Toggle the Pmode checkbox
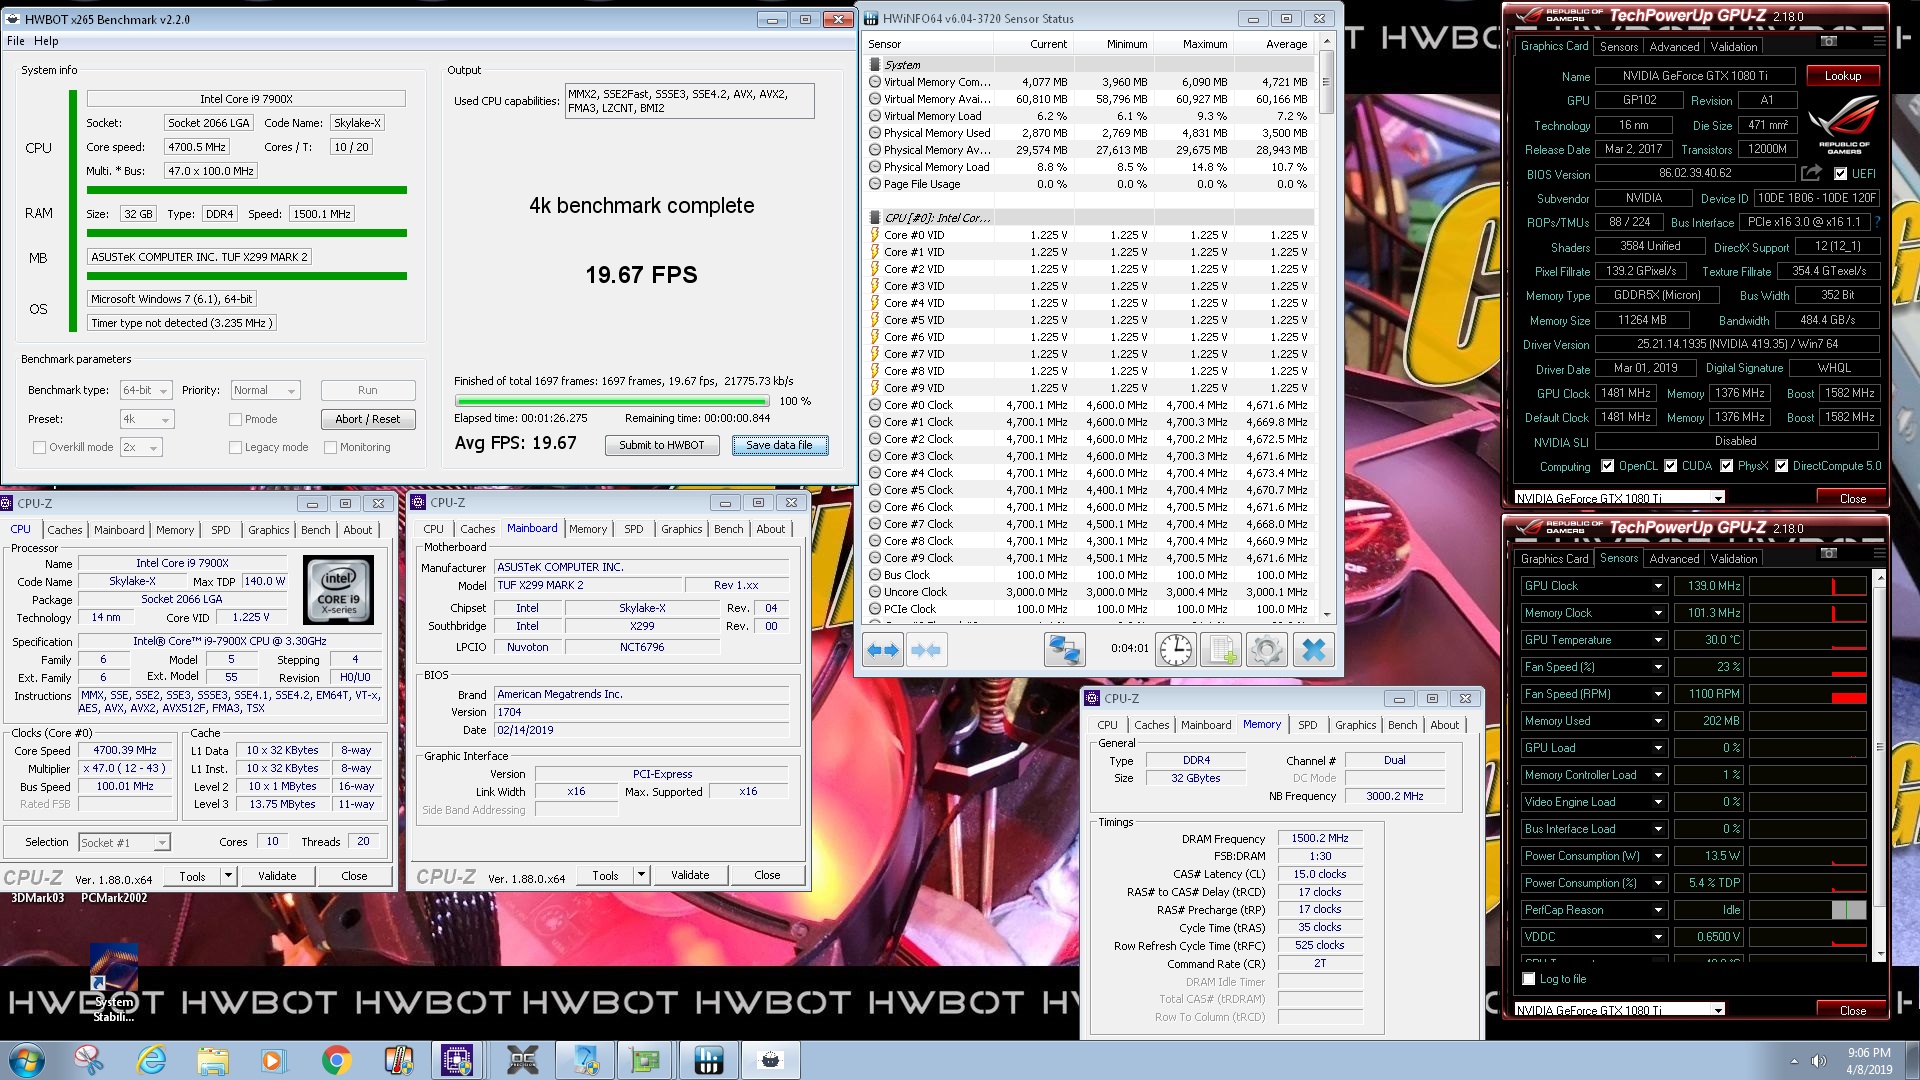 tap(235, 419)
